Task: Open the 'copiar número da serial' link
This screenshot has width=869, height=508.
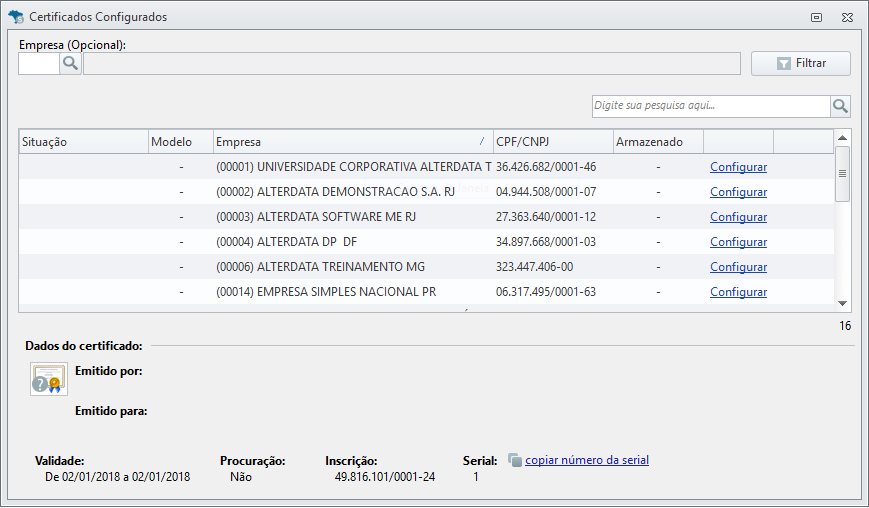Action: coord(587,460)
